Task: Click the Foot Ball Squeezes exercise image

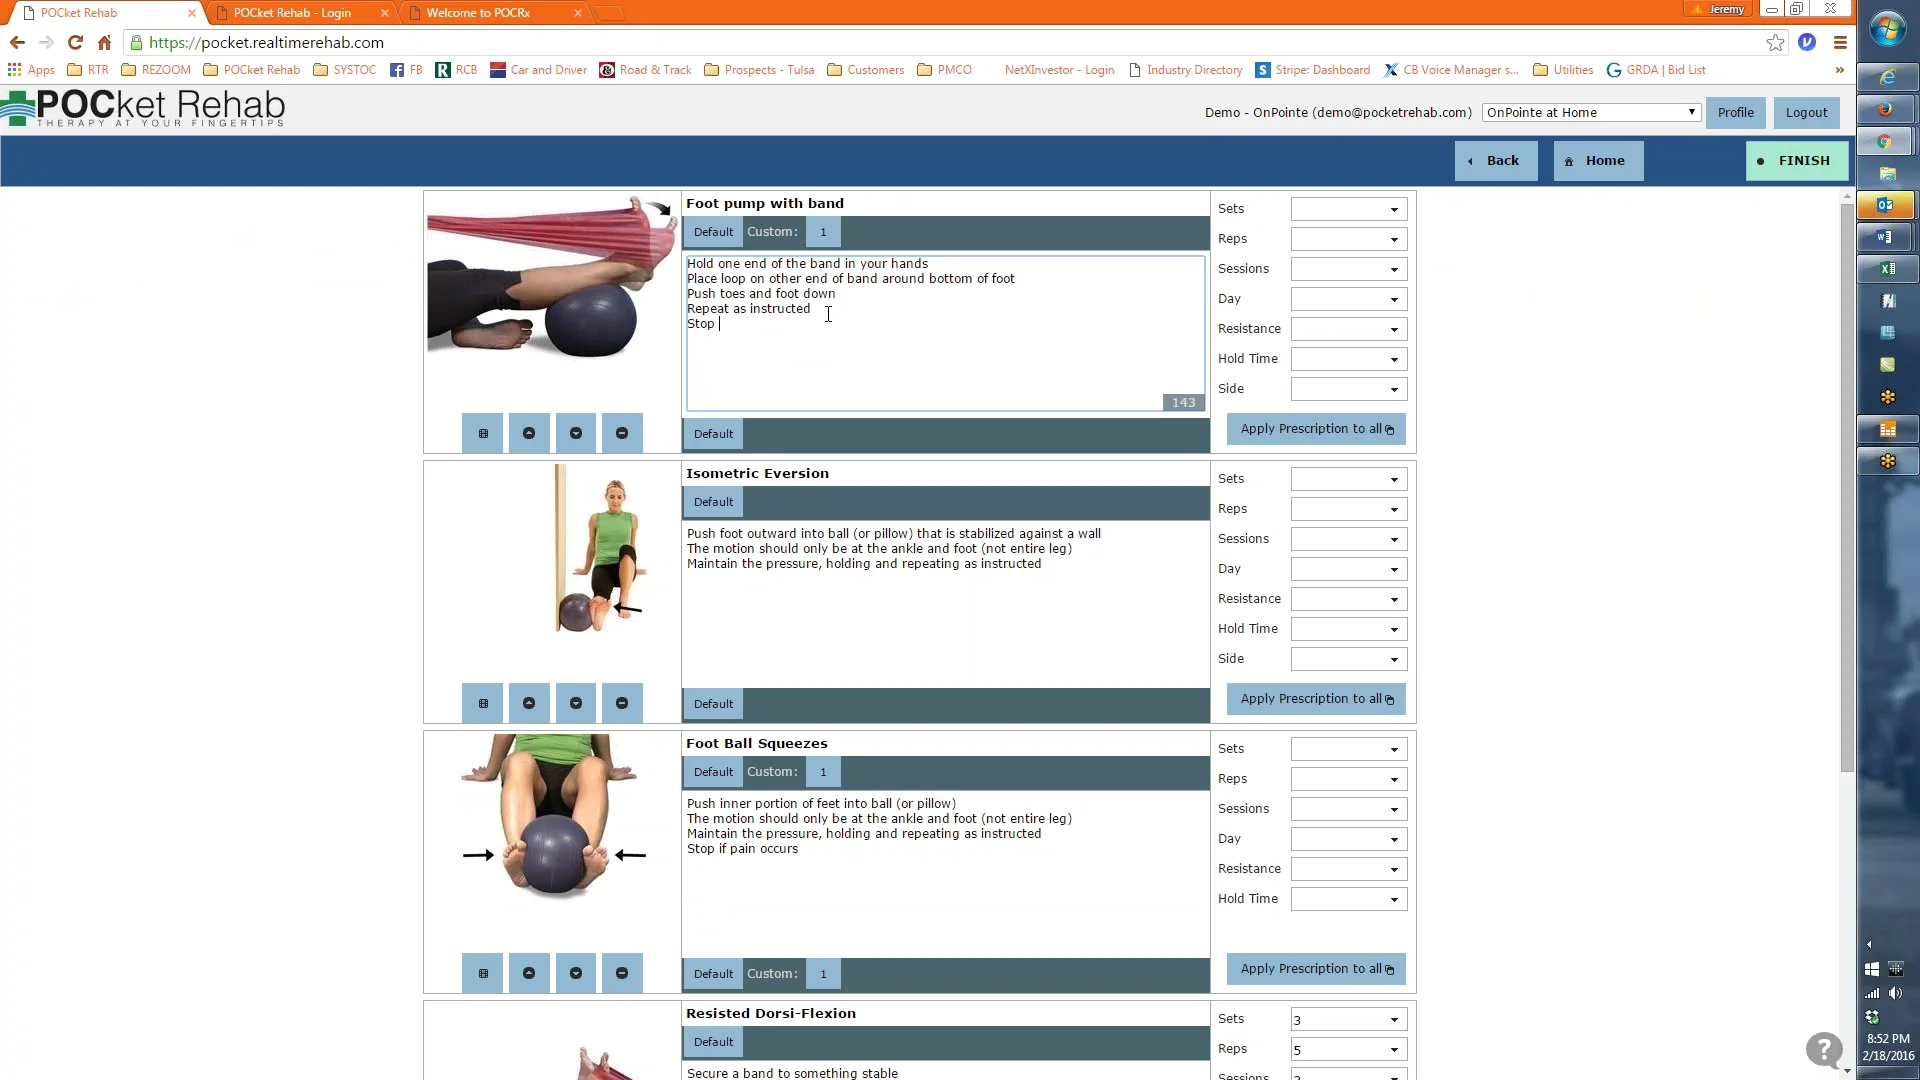Action: [x=553, y=815]
